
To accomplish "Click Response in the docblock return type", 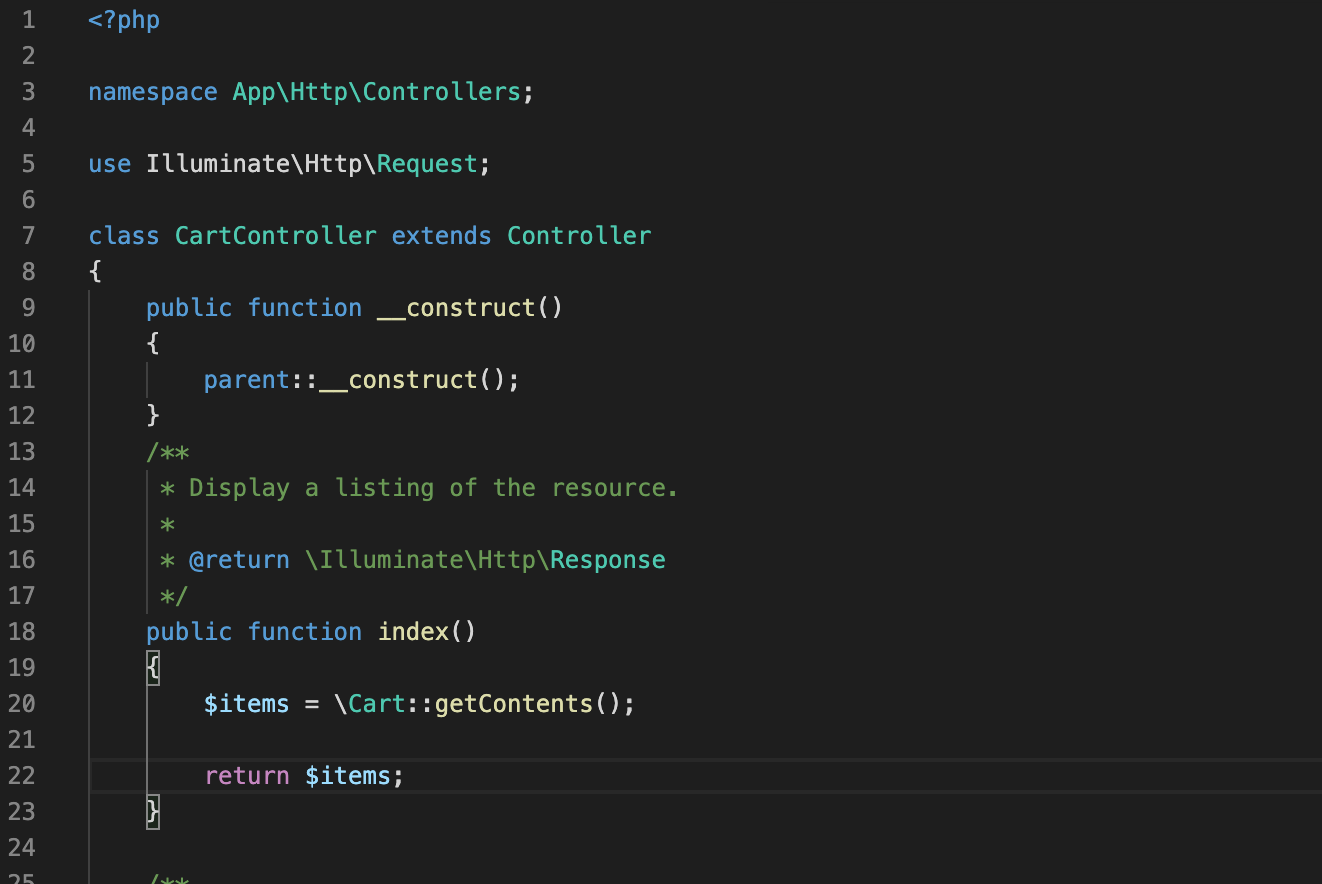I will [608, 560].
